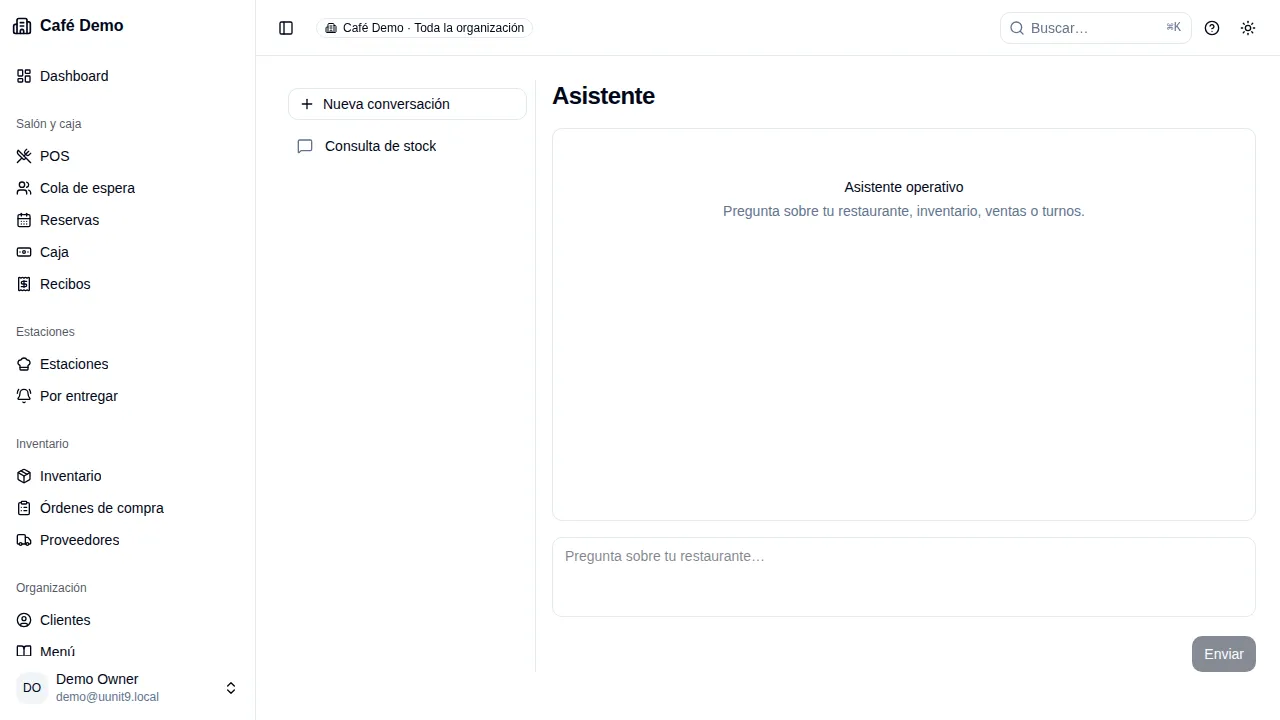
Task: Click the Caja cash icon
Action: pos(24,252)
